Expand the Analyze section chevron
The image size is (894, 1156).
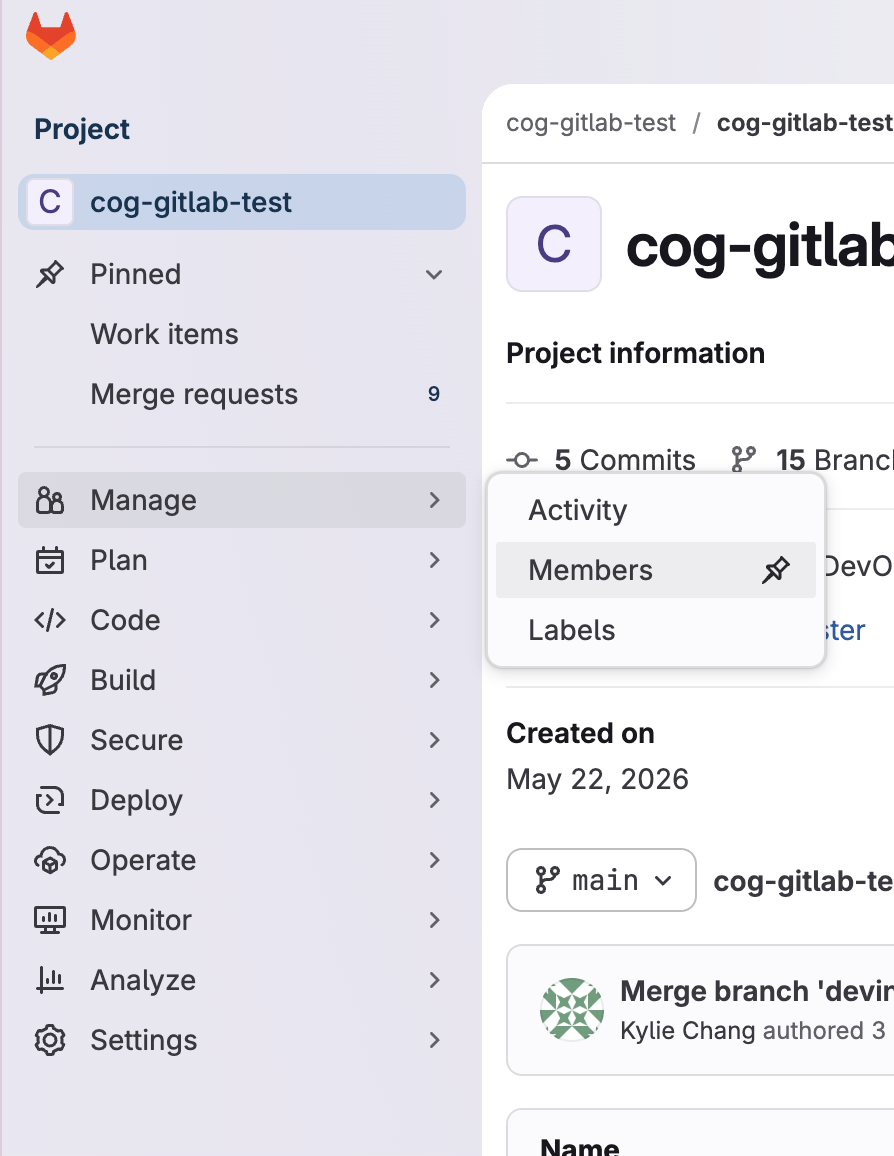click(434, 980)
